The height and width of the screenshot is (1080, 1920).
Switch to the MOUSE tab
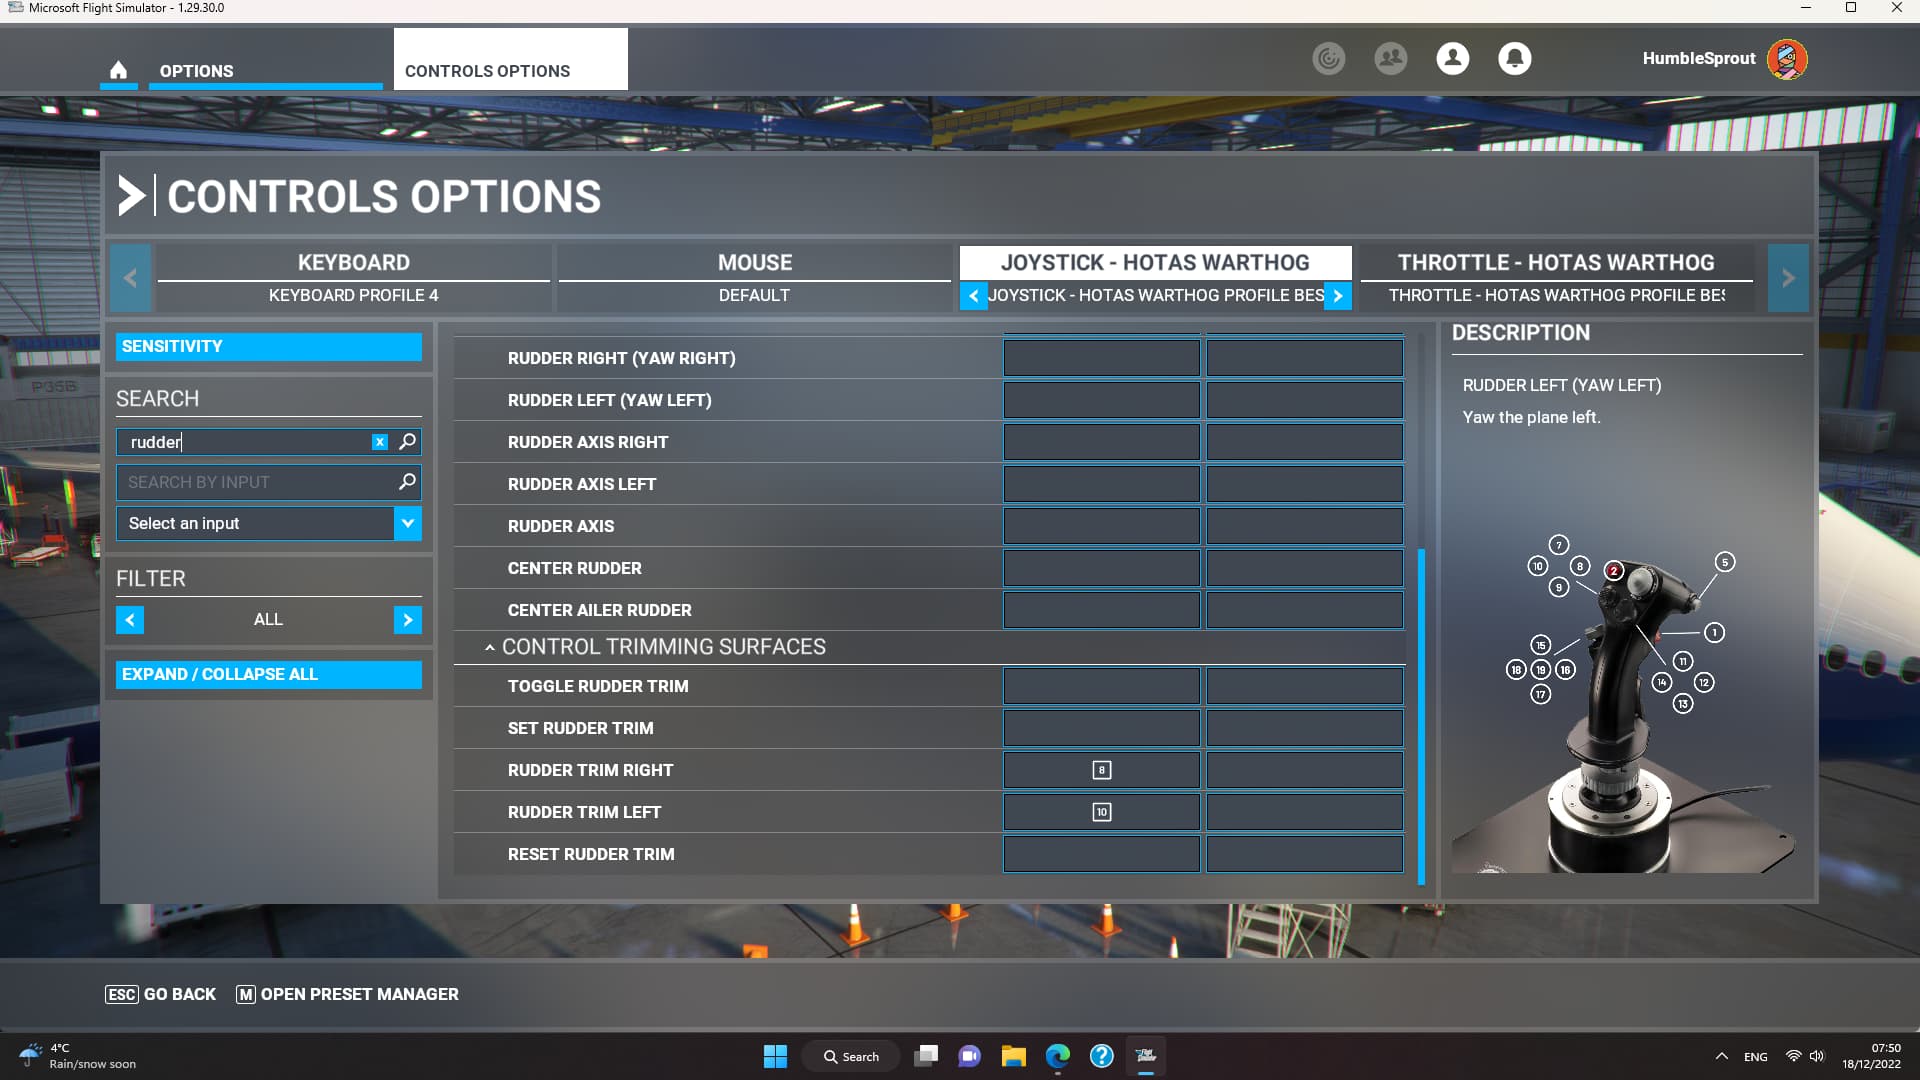pos(754,262)
